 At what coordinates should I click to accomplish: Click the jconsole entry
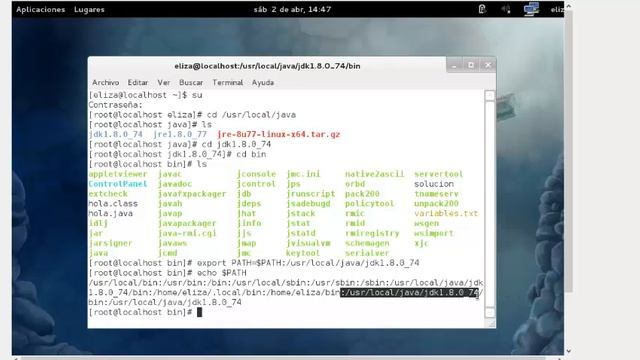point(256,174)
